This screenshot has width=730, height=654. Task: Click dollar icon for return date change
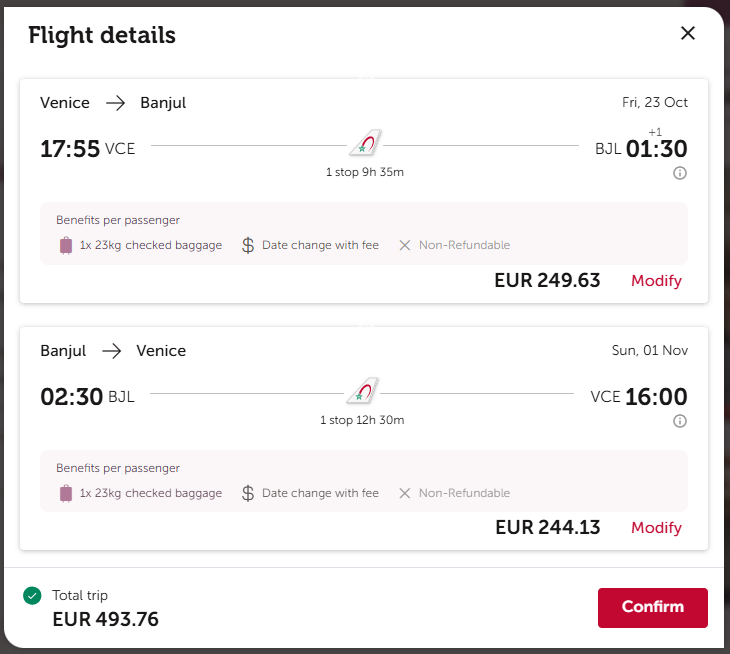click(x=248, y=493)
